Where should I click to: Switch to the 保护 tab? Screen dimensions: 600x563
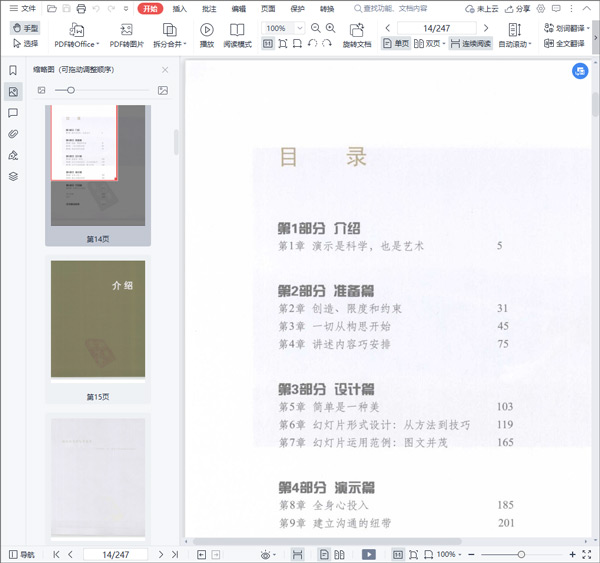click(297, 8)
